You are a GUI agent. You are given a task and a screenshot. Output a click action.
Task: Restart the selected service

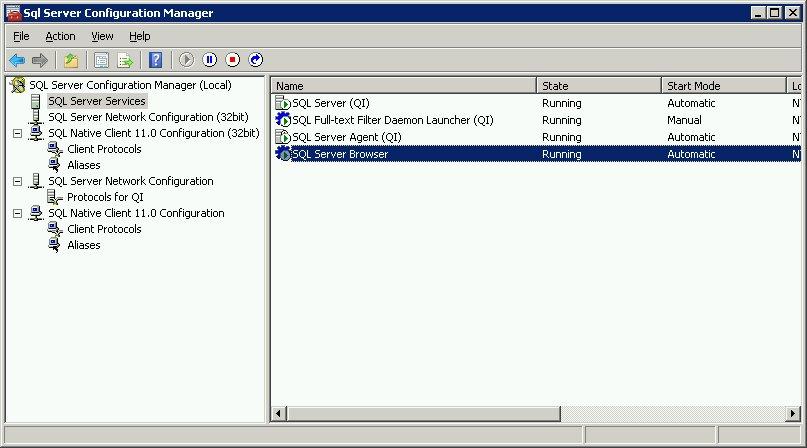tap(256, 61)
